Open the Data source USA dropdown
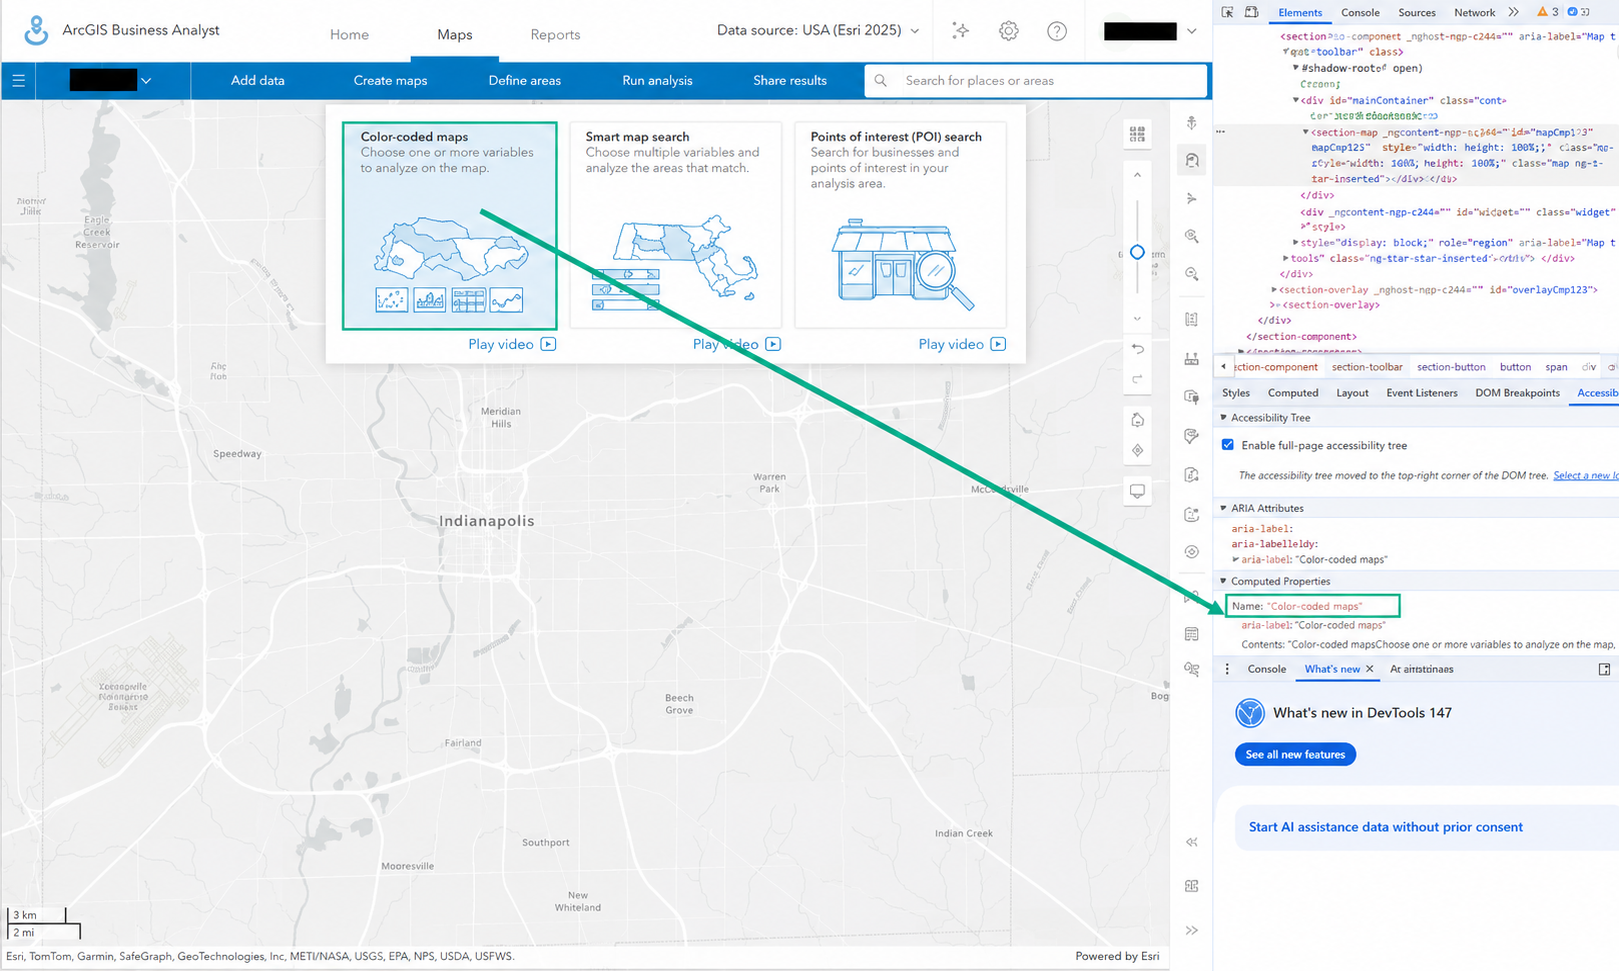The width and height of the screenshot is (1619, 971). click(x=818, y=30)
